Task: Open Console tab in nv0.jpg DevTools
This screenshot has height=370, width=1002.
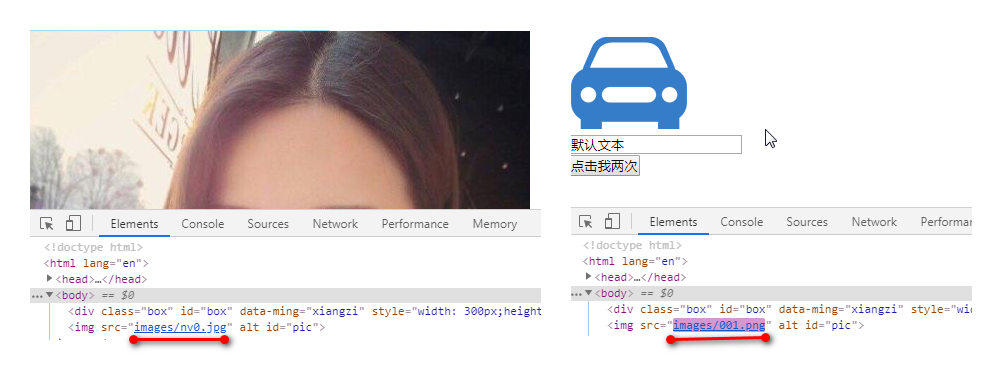Action: [x=203, y=224]
